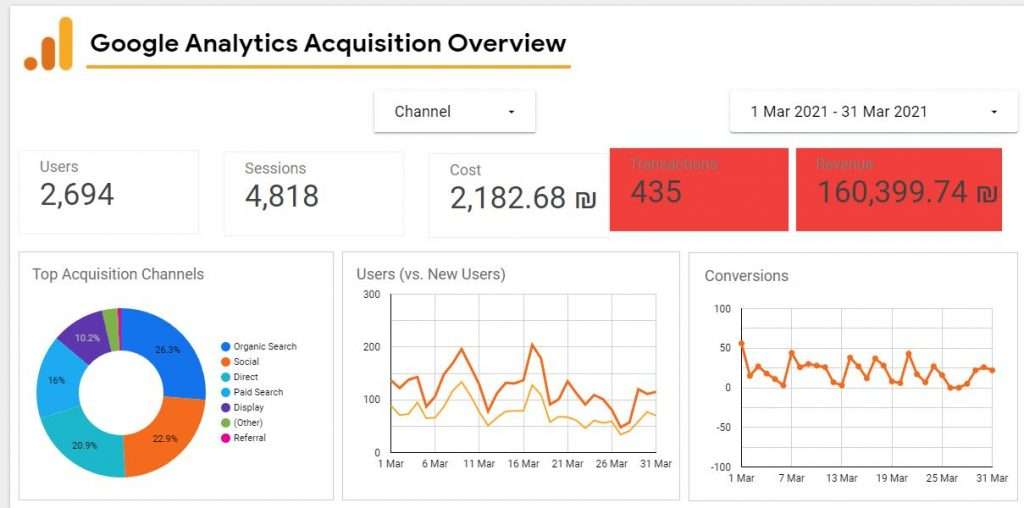Image resolution: width=1024 pixels, height=508 pixels.
Task: Click the 300 y-axis label on the Users chart
Action: [371, 295]
